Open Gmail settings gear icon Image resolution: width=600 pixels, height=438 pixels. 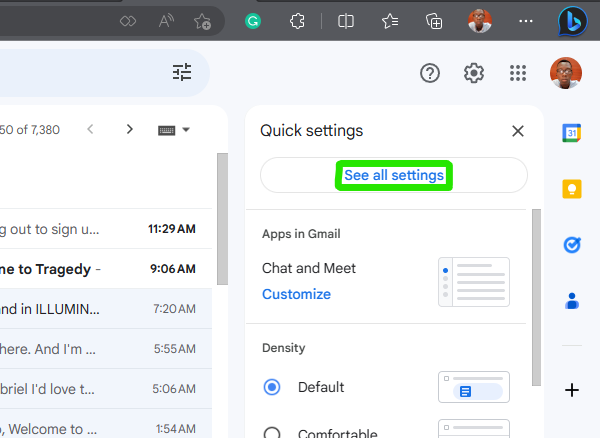[474, 73]
